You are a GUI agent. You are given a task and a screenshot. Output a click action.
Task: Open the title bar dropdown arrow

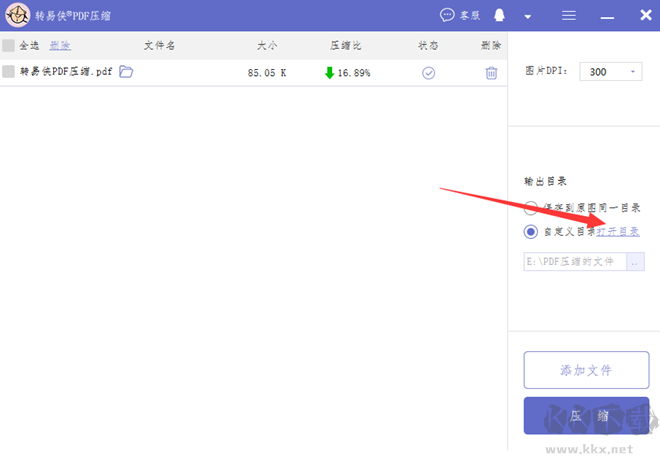coord(528,17)
